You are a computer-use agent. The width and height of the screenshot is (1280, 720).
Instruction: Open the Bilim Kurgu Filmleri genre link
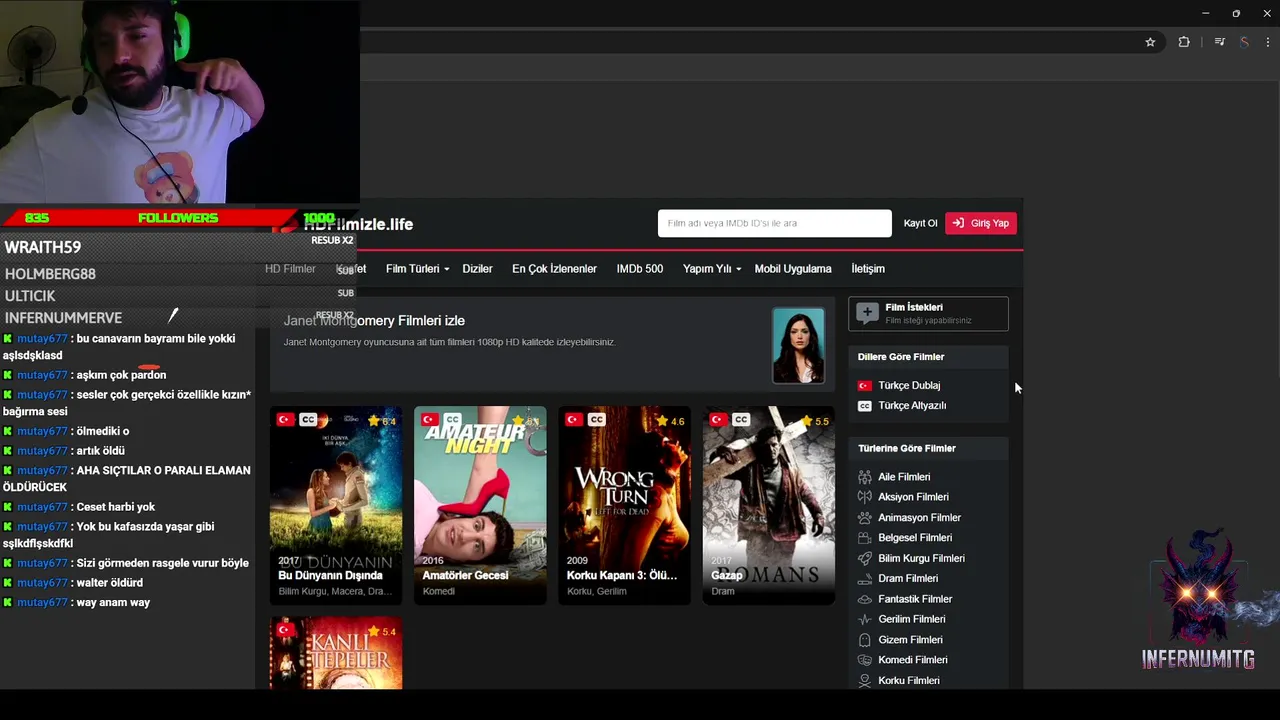pyautogui.click(x=921, y=559)
